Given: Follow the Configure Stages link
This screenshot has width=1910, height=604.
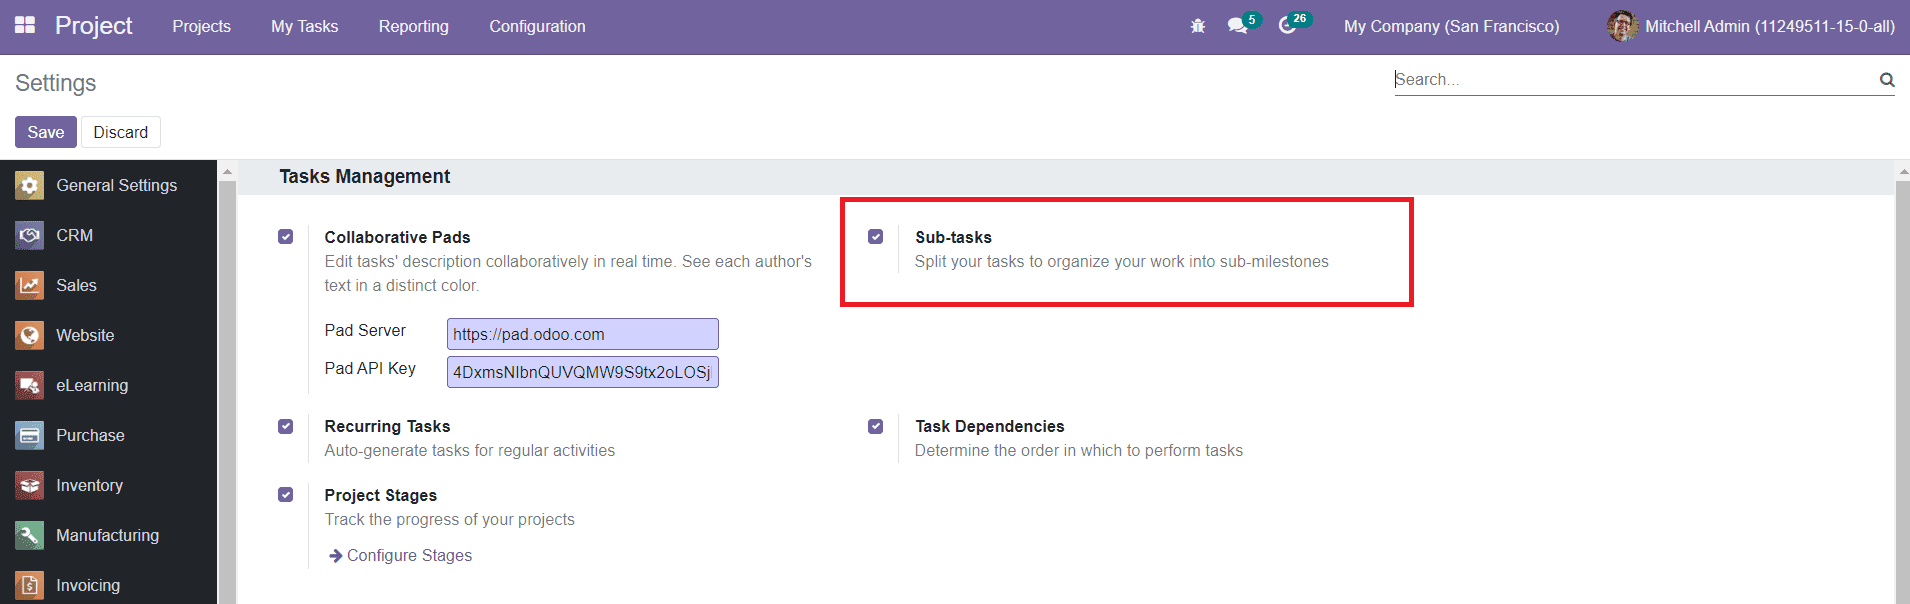Looking at the screenshot, I should 409,555.
